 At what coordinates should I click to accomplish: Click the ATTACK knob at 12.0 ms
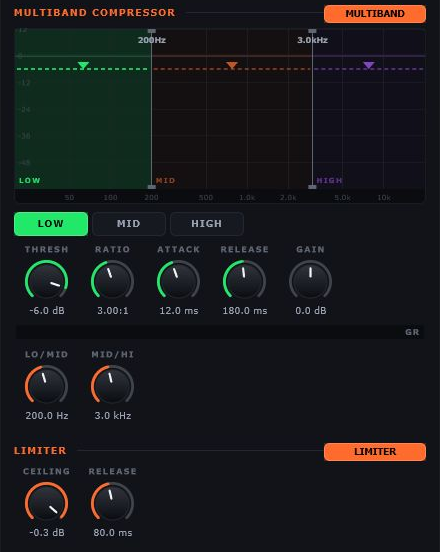pos(178,281)
